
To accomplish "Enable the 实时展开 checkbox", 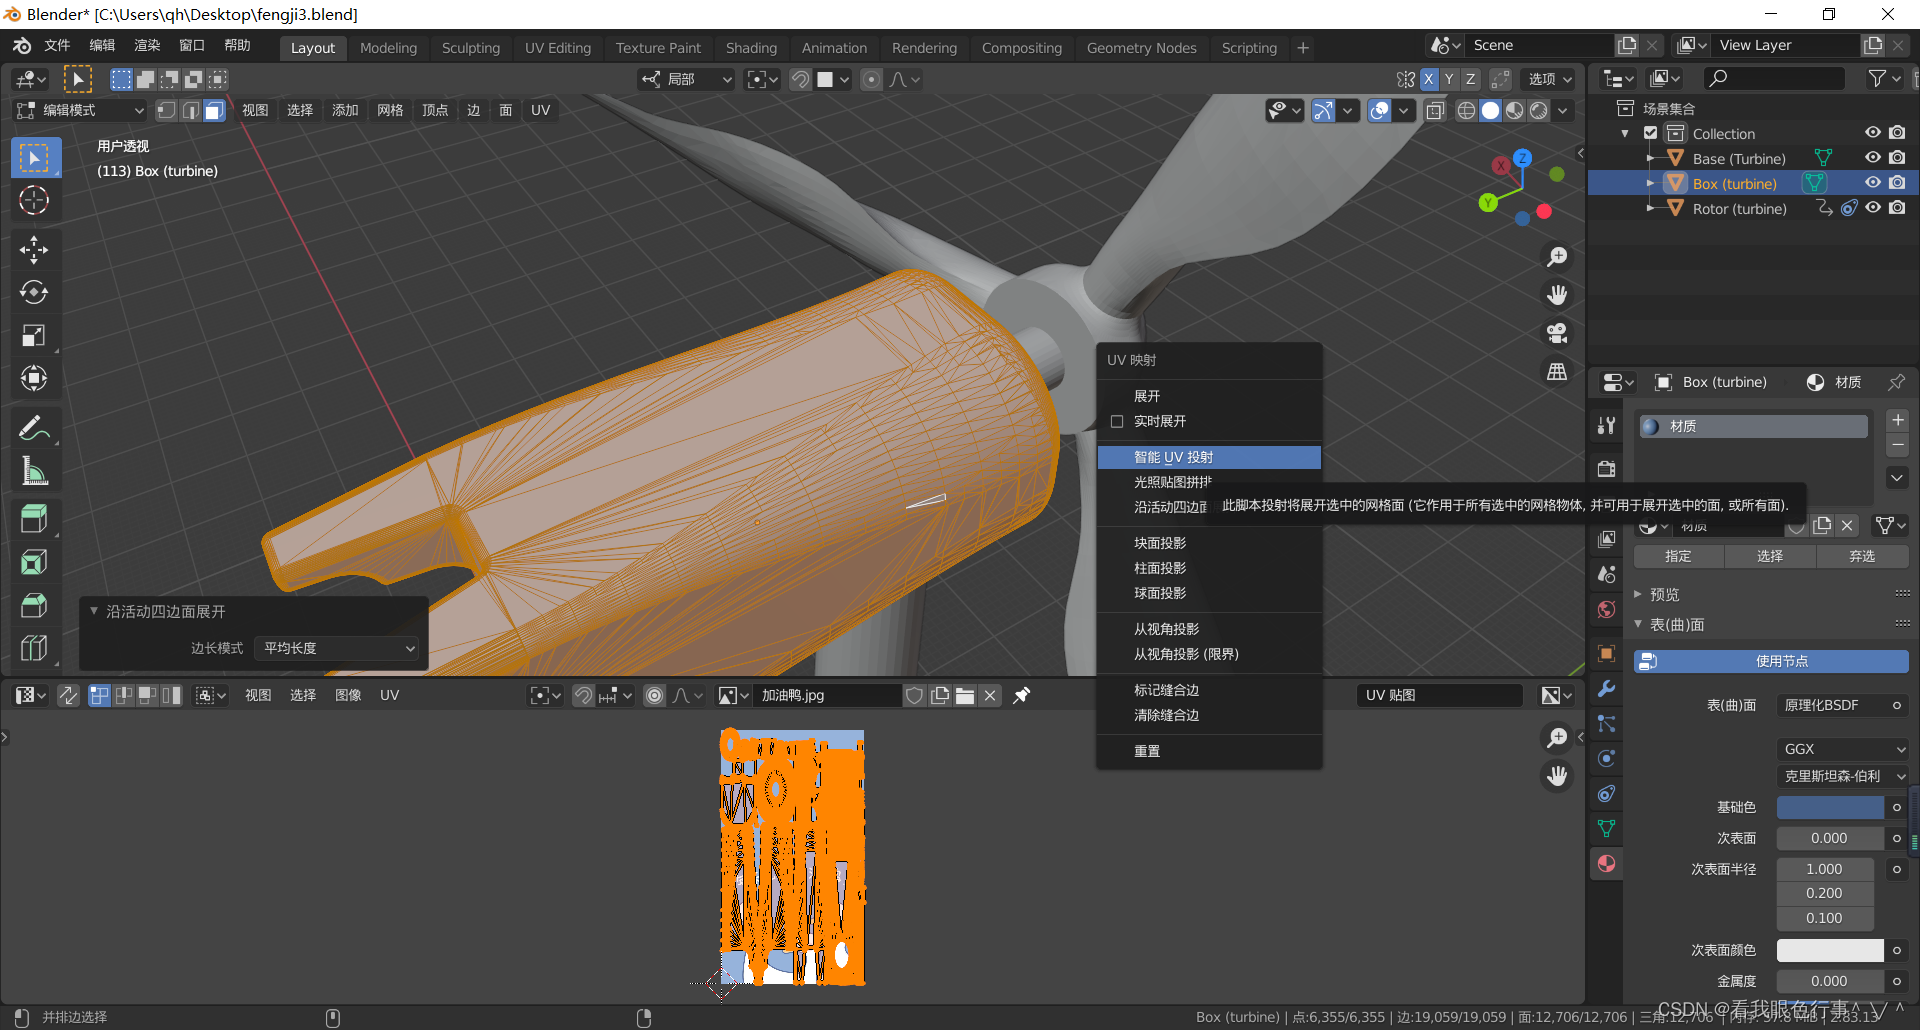I will point(1117,422).
